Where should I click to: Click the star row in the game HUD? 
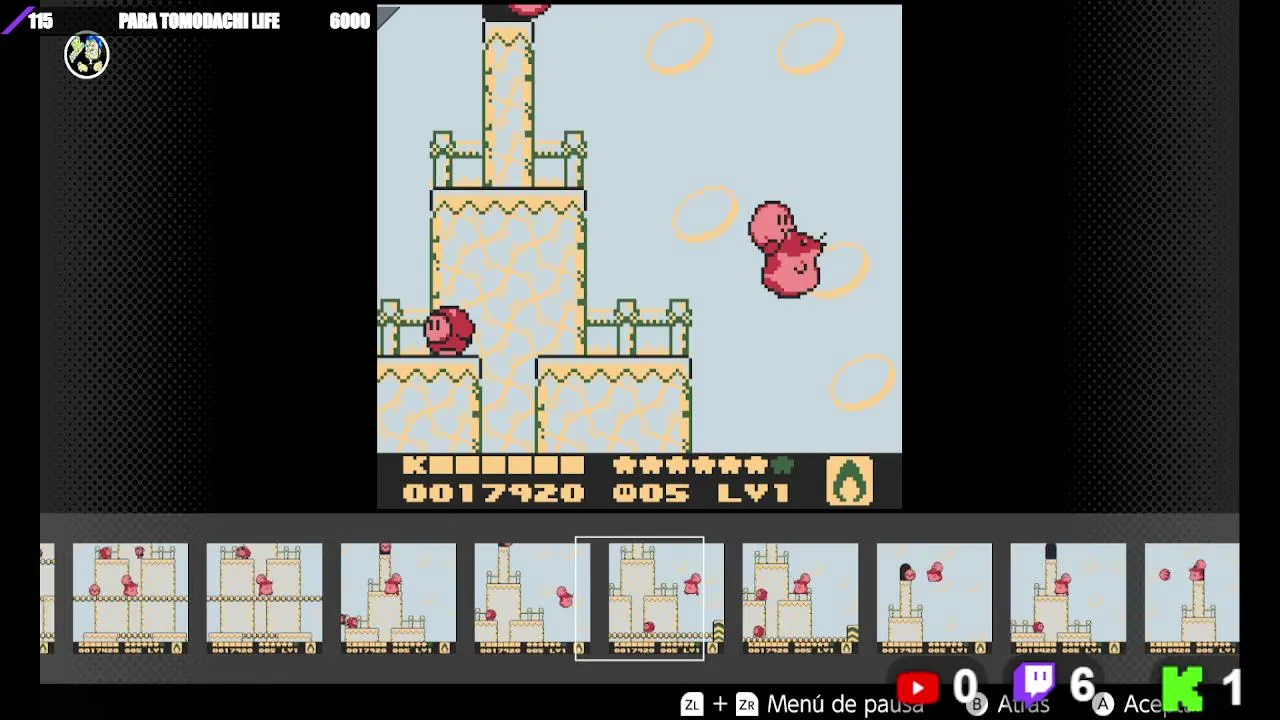pos(703,465)
